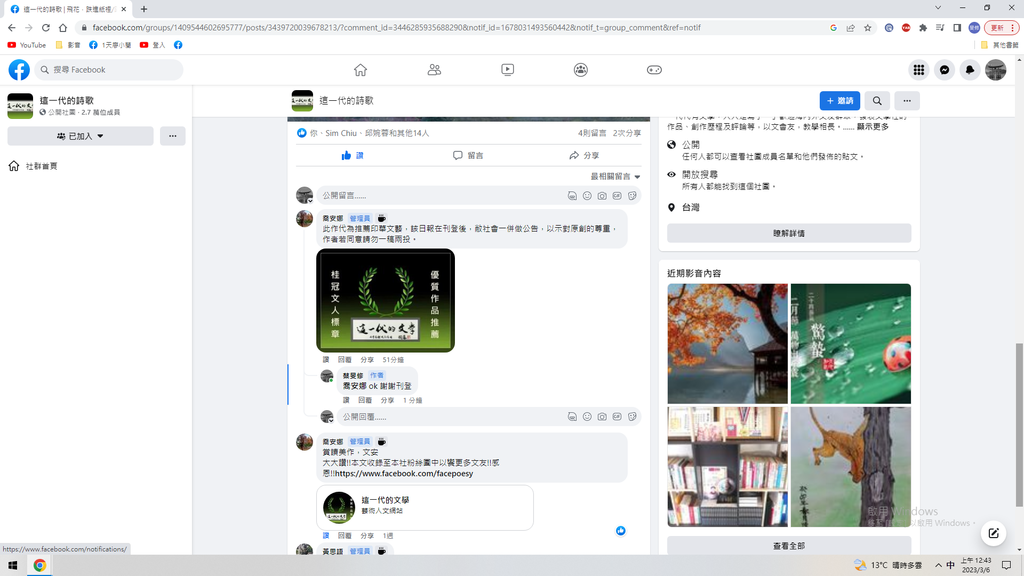Screen dimensions: 1024x576
Task: Open the Groups icon in top navigation
Action: coord(581,70)
